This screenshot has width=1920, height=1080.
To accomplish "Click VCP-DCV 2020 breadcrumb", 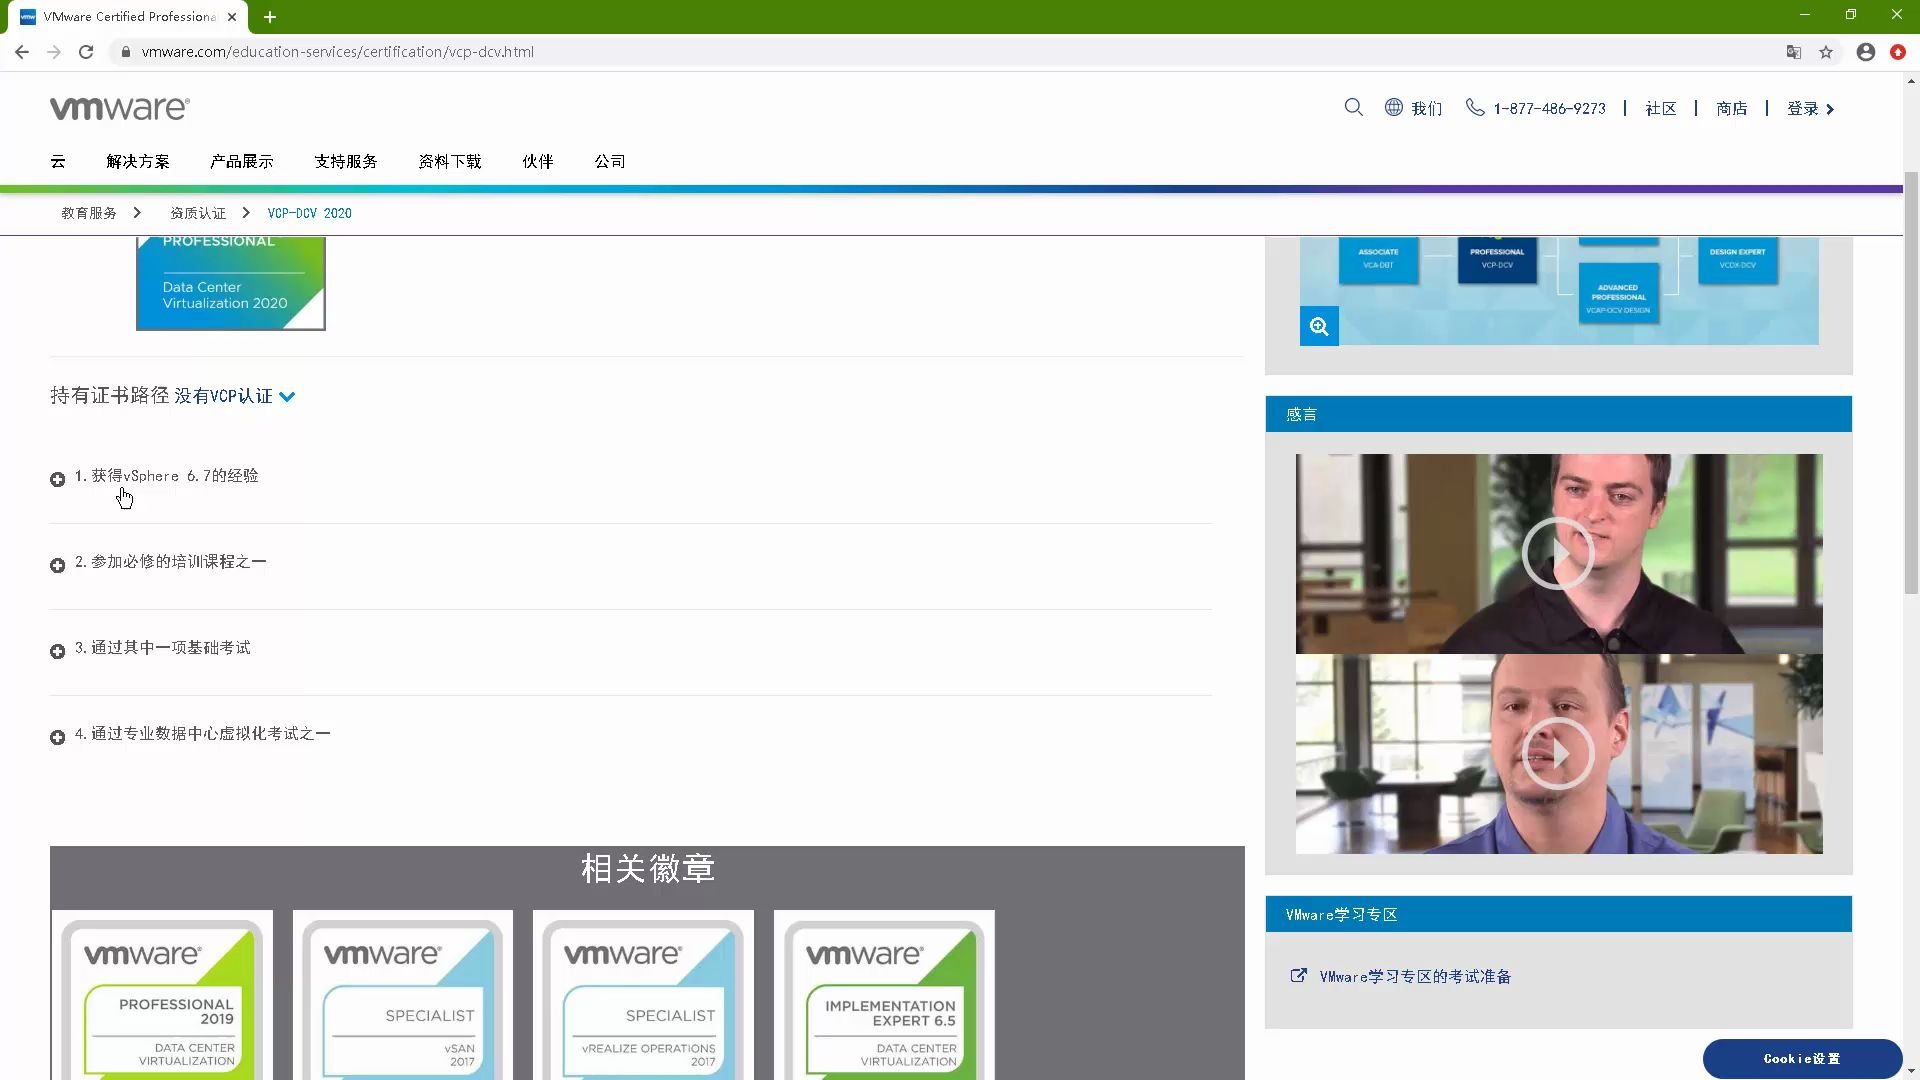I will pyautogui.click(x=310, y=213).
